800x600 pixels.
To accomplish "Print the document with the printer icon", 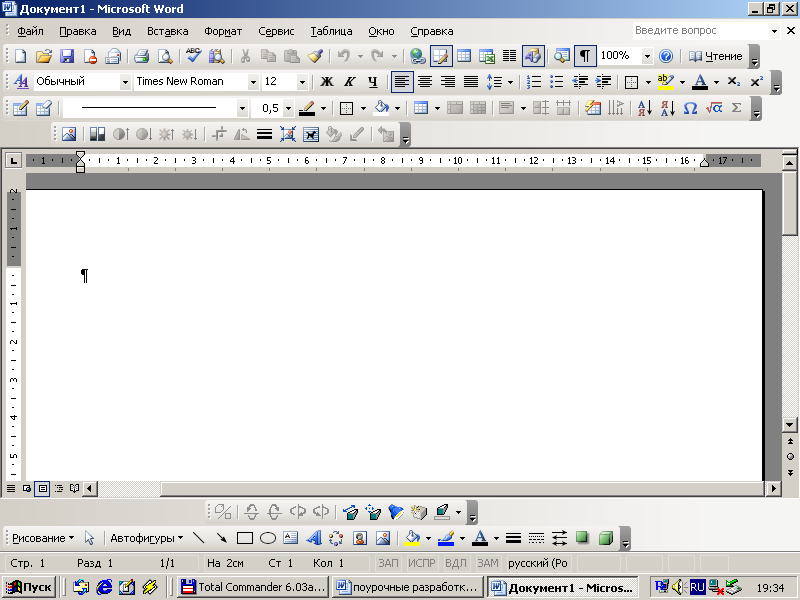I will click(141, 56).
